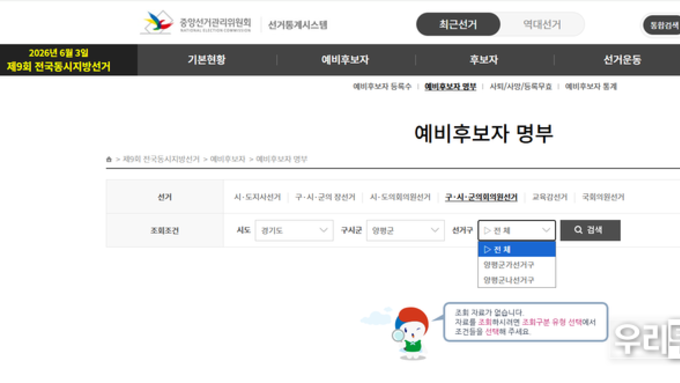The image size is (680, 383).
Task: Click the National Election Commission logo
Action: 196,23
